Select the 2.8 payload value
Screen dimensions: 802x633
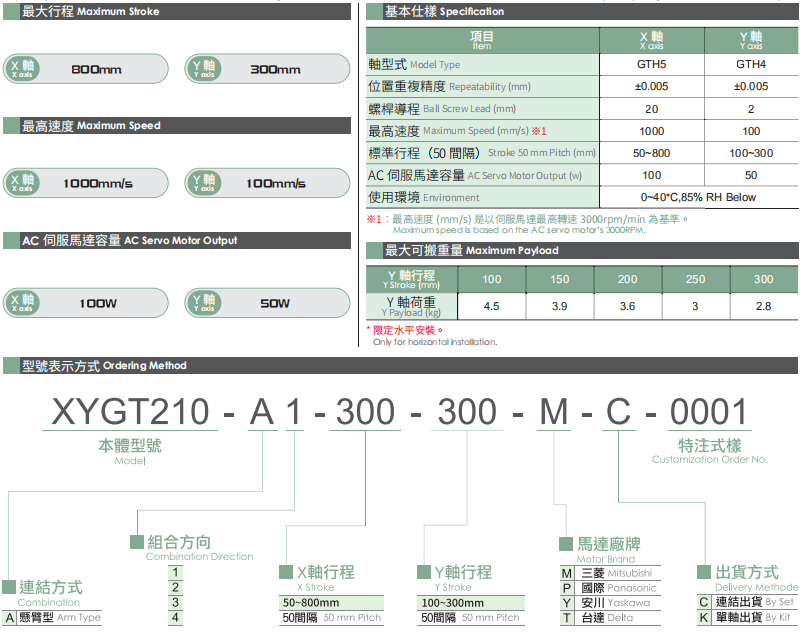click(764, 306)
